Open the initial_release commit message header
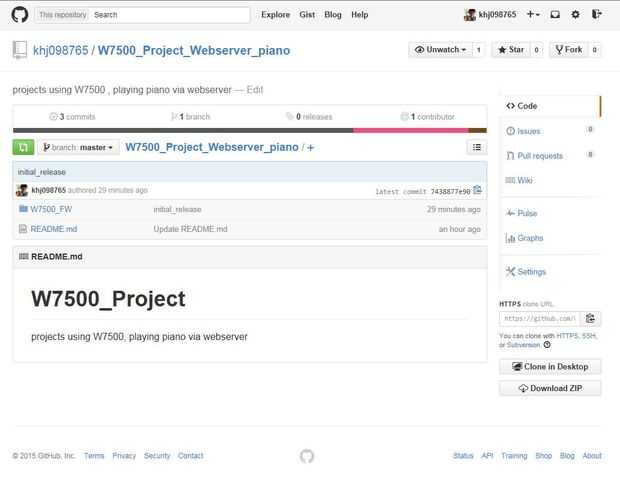Viewport: 620px width, 486px height. click(x=42, y=172)
